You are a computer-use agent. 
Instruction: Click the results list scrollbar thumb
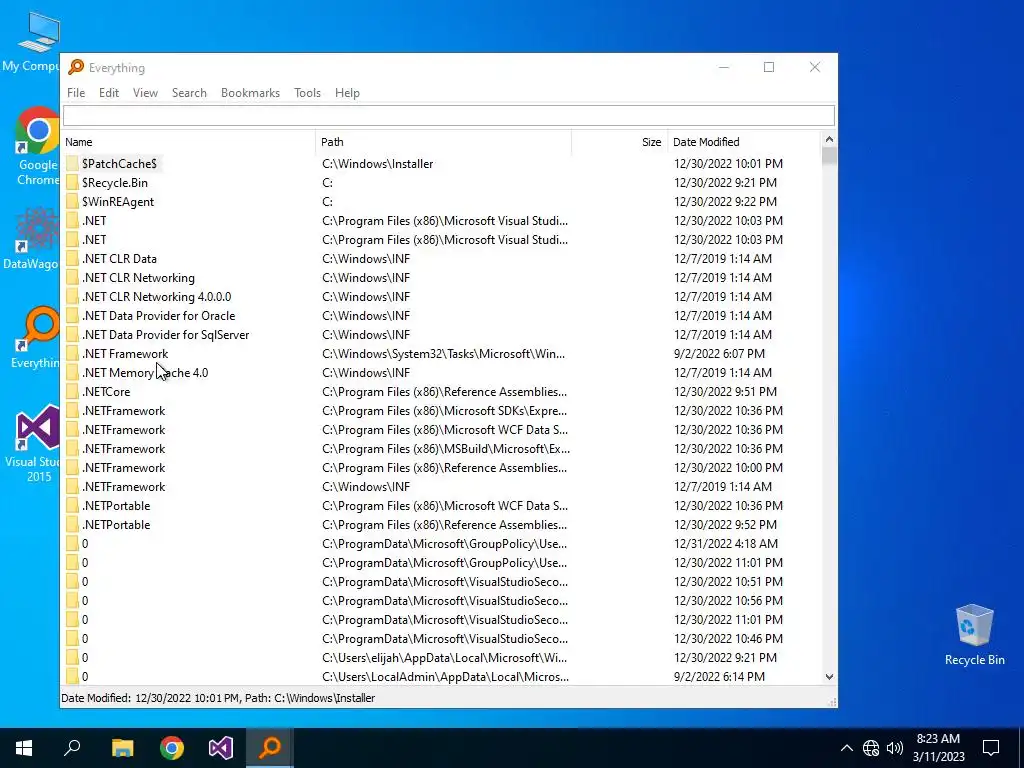pos(829,156)
